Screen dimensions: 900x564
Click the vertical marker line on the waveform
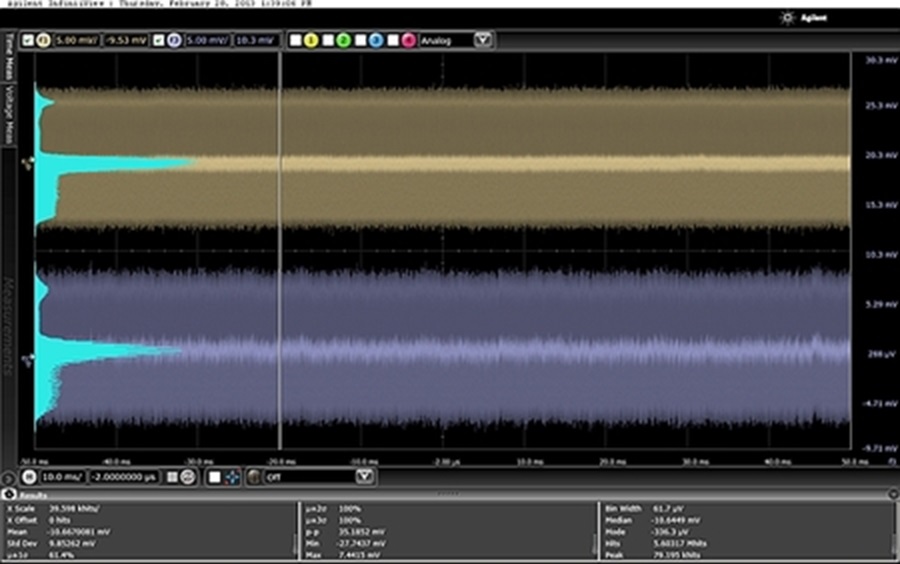coord(280,251)
